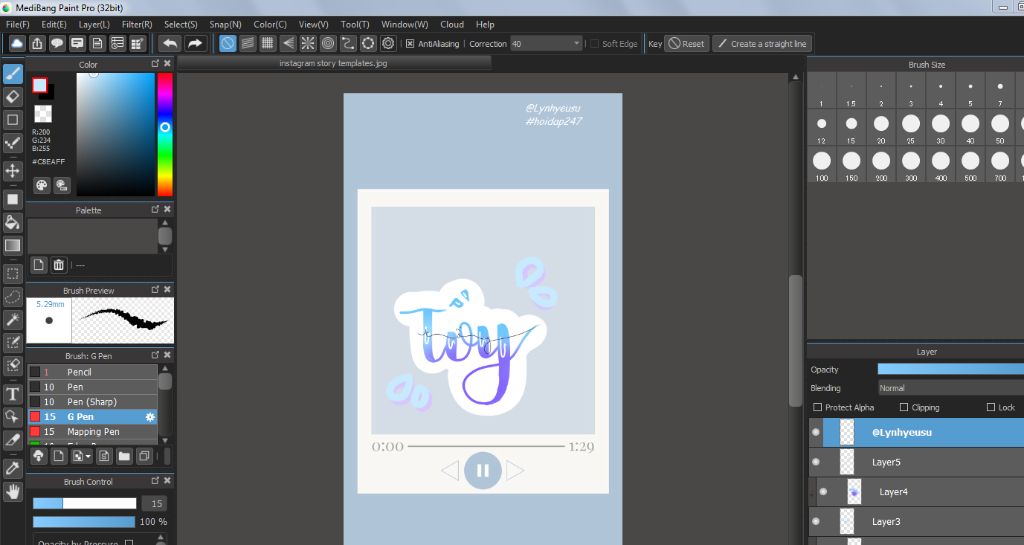Viewport: 1024px width, 545px height.
Task: Click the Undo arrow
Action: pos(170,44)
